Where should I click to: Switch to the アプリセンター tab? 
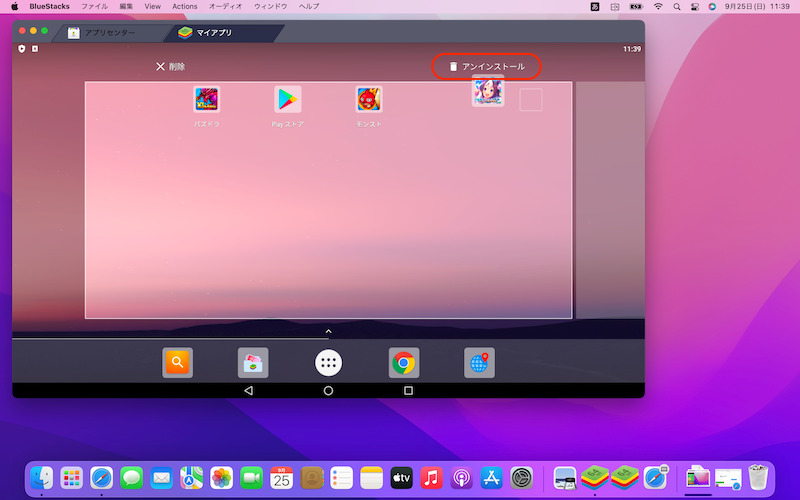(x=104, y=33)
